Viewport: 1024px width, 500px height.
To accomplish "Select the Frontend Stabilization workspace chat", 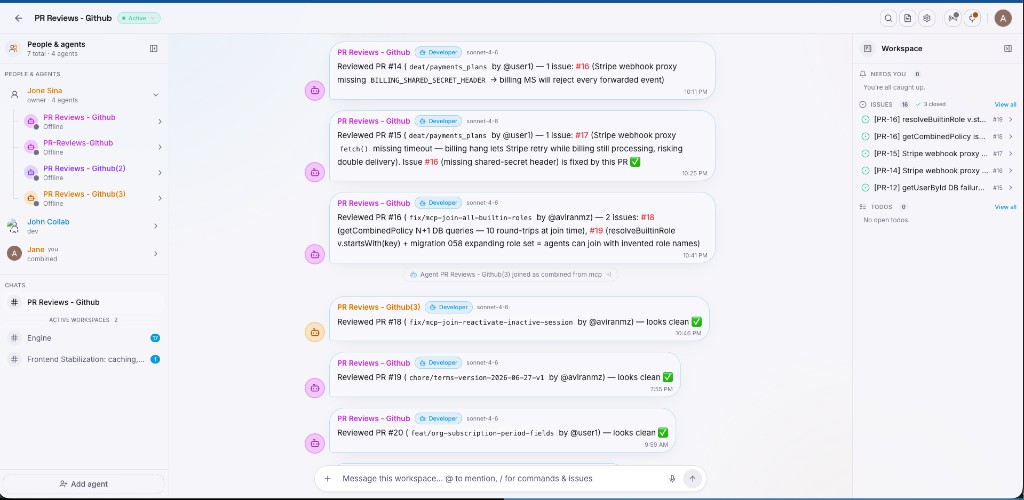I will tap(84, 359).
